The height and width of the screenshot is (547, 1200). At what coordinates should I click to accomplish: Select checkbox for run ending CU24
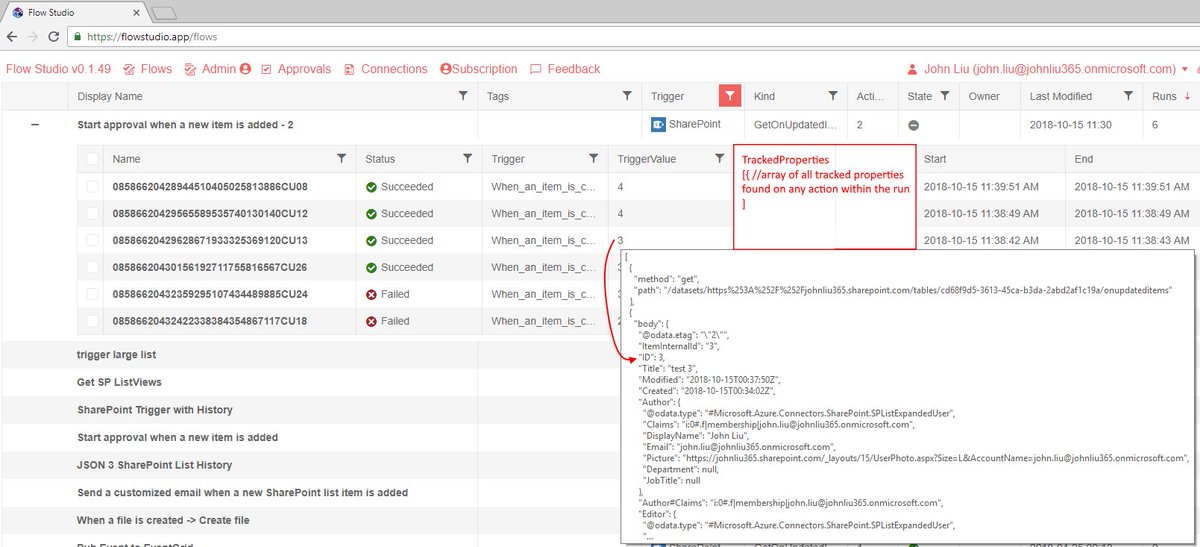[93, 295]
